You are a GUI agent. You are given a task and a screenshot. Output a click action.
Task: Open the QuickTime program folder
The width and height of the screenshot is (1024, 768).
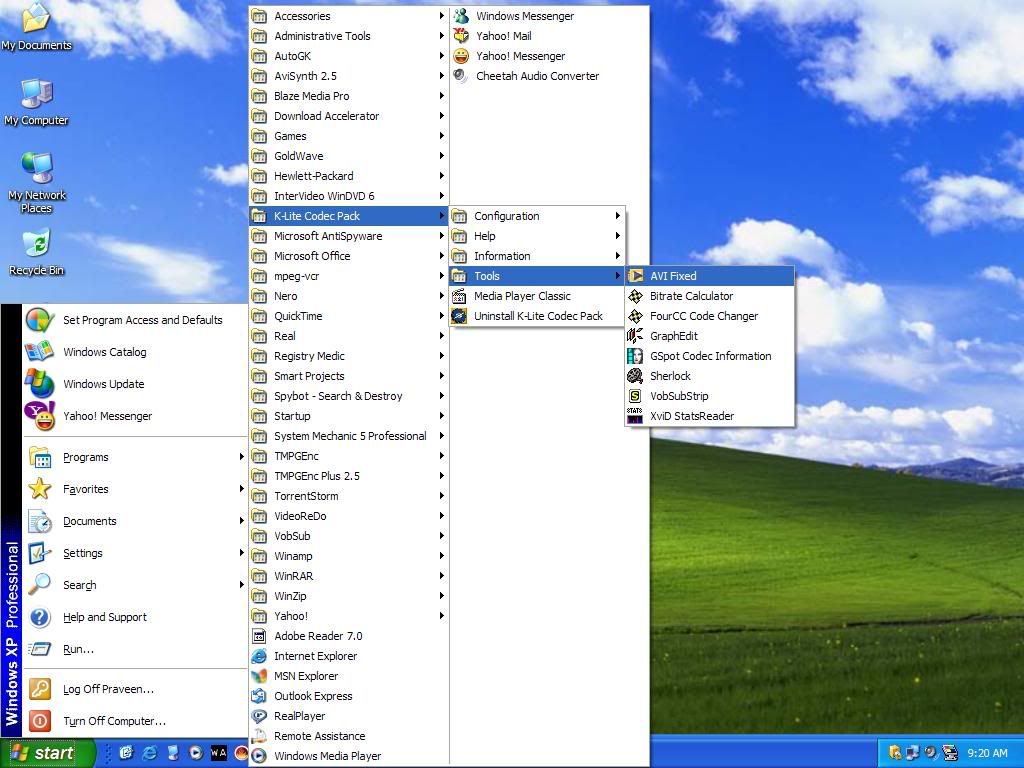tap(349, 316)
